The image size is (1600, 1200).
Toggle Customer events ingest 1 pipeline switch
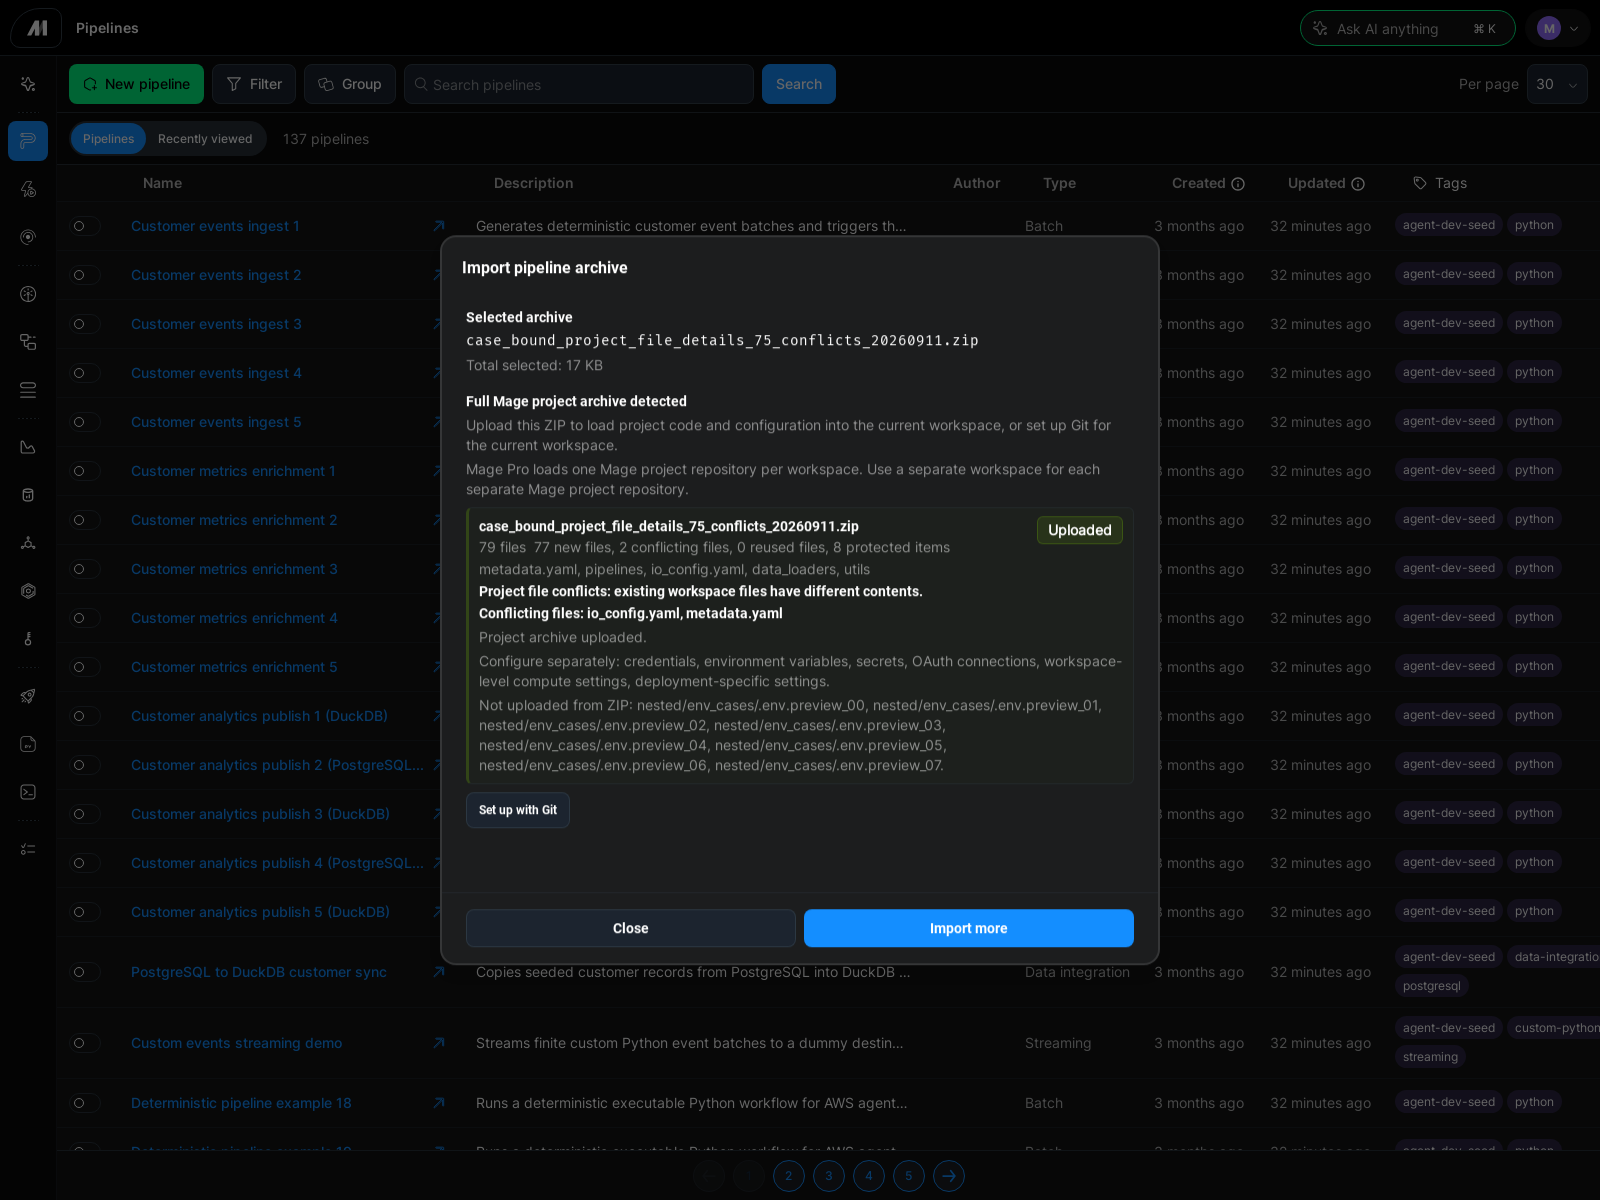(x=85, y=226)
